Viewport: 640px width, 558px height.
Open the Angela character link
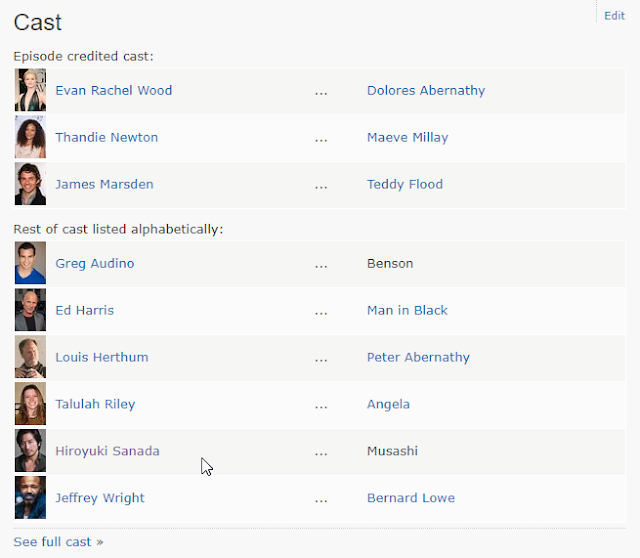[388, 404]
